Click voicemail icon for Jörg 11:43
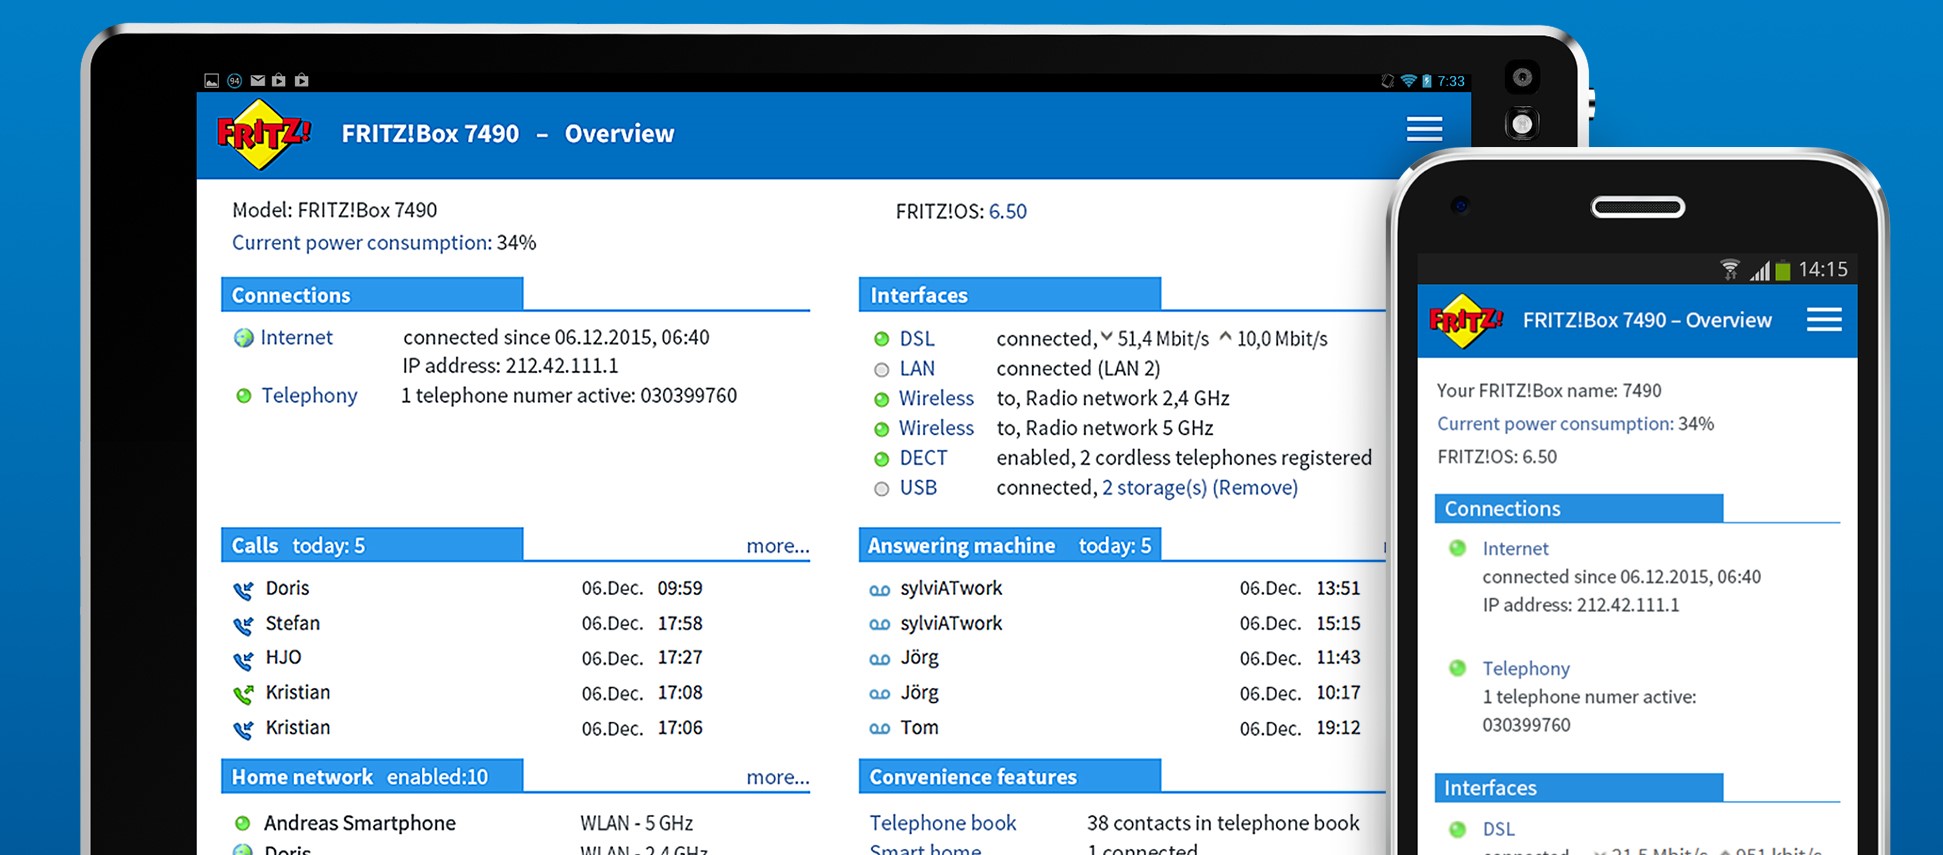1943x855 pixels. pos(880,660)
